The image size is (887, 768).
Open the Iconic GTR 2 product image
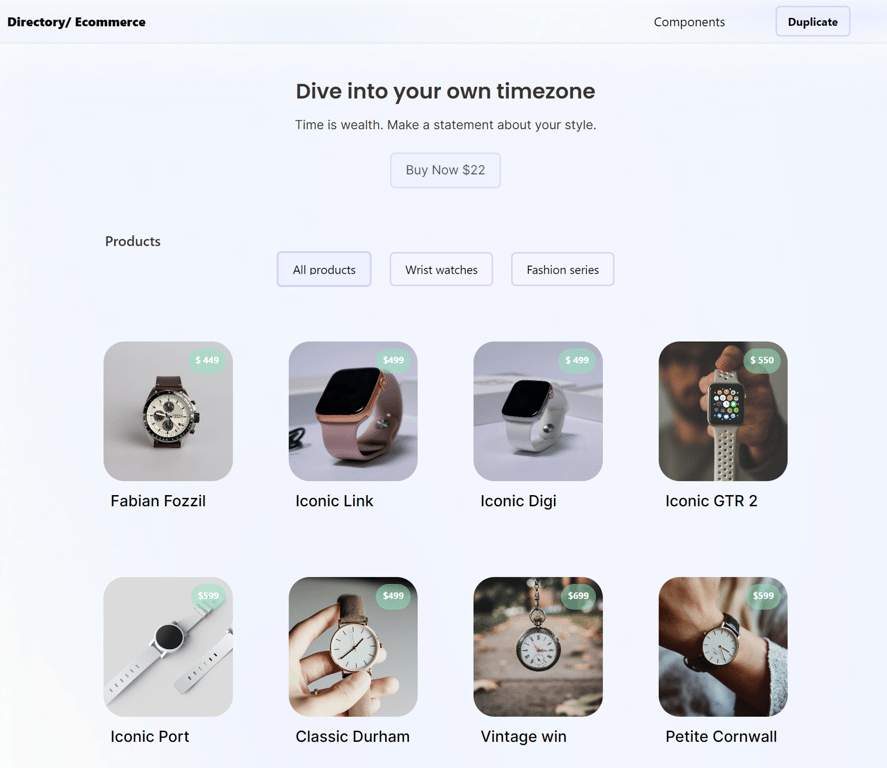pyautogui.click(x=723, y=411)
